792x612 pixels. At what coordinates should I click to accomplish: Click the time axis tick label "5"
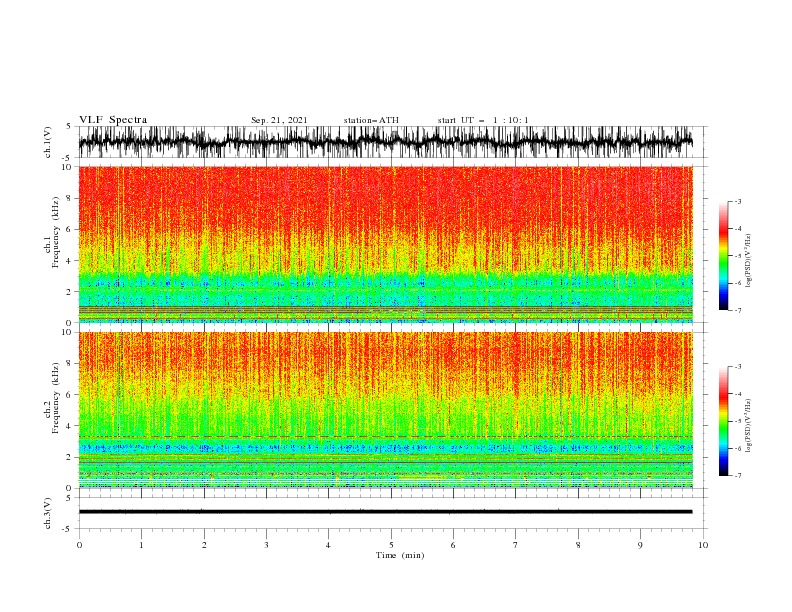[x=391, y=545]
